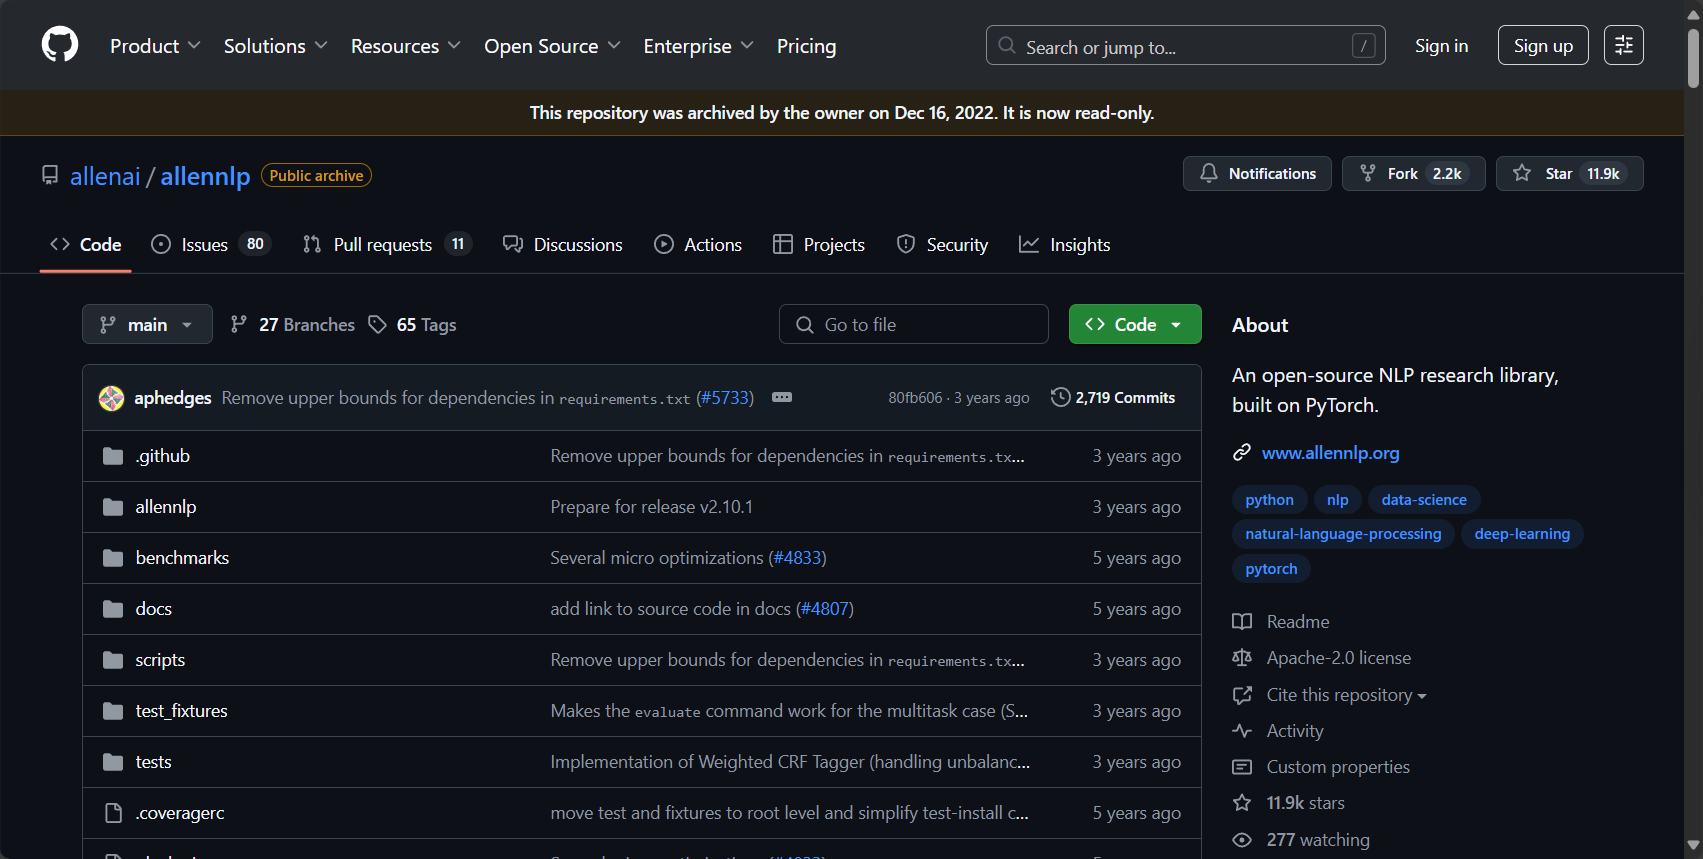Click the docs folder icon

click(113, 609)
